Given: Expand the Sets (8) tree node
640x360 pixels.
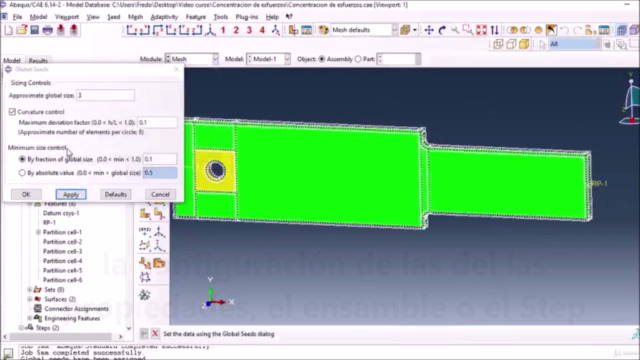Looking at the screenshot, I should point(29,289).
